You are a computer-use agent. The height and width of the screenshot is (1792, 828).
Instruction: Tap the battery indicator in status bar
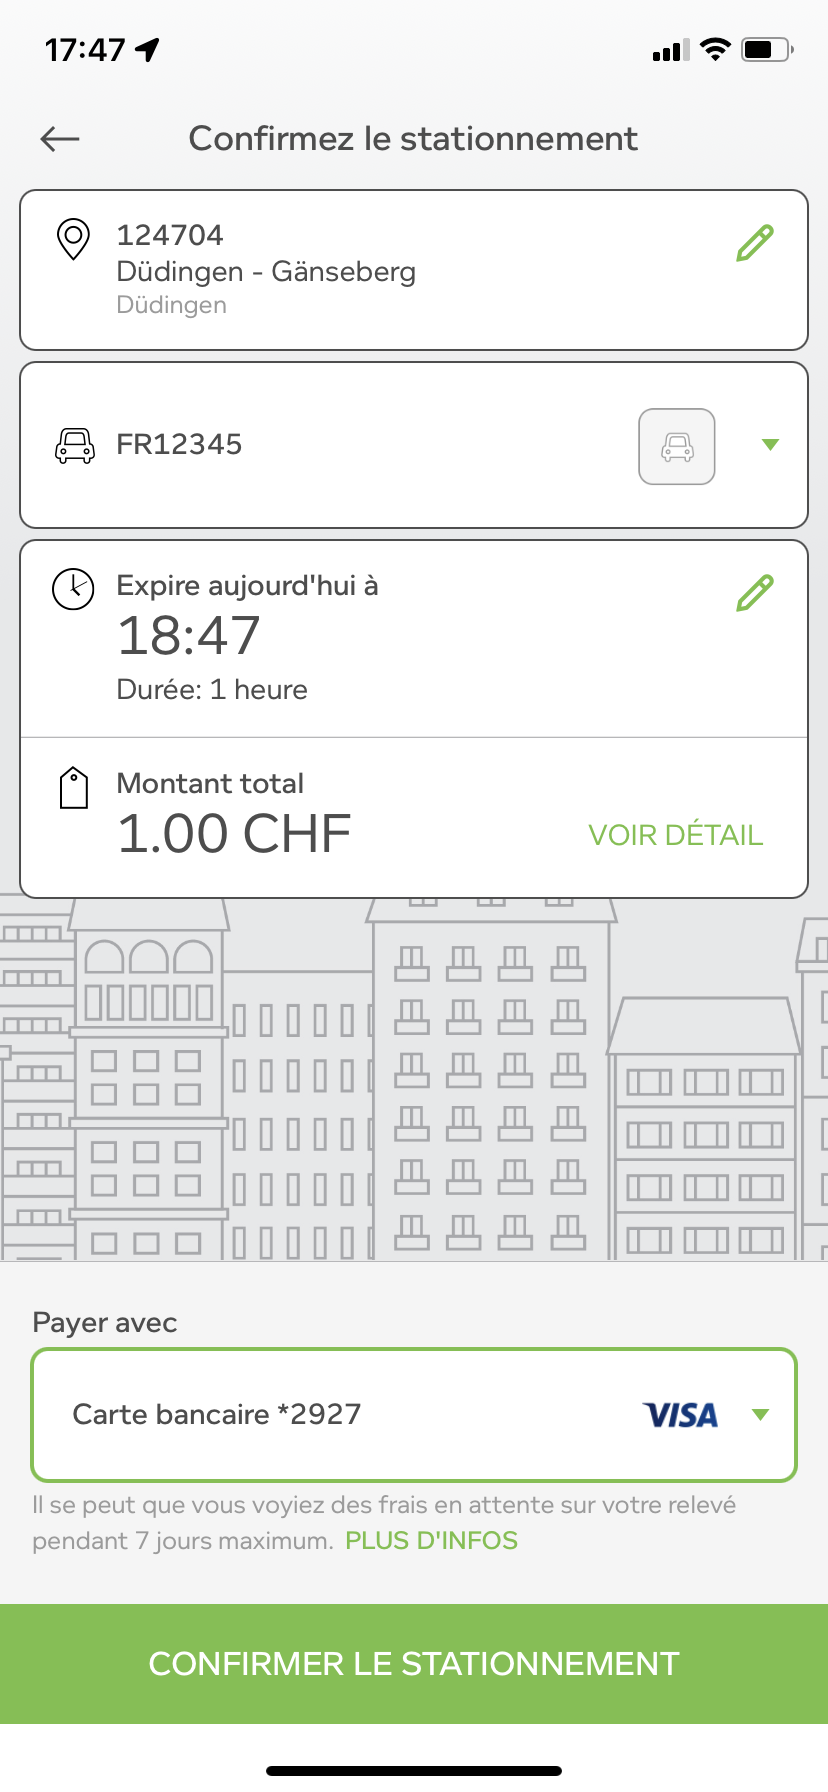point(768,49)
